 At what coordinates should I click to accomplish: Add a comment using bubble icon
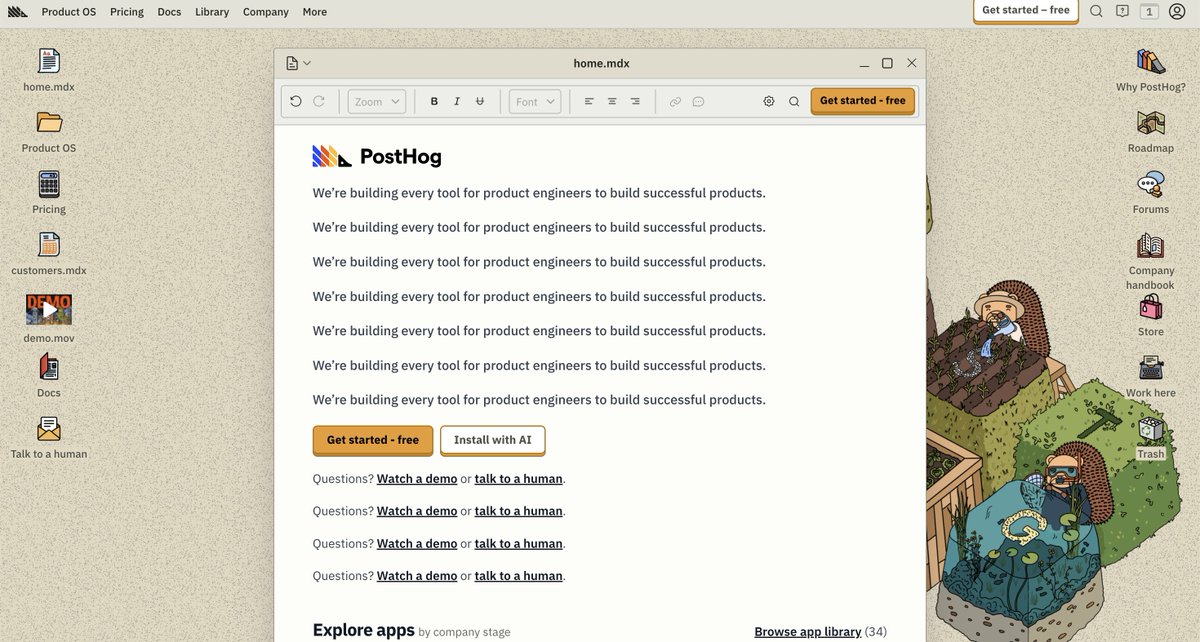699,101
